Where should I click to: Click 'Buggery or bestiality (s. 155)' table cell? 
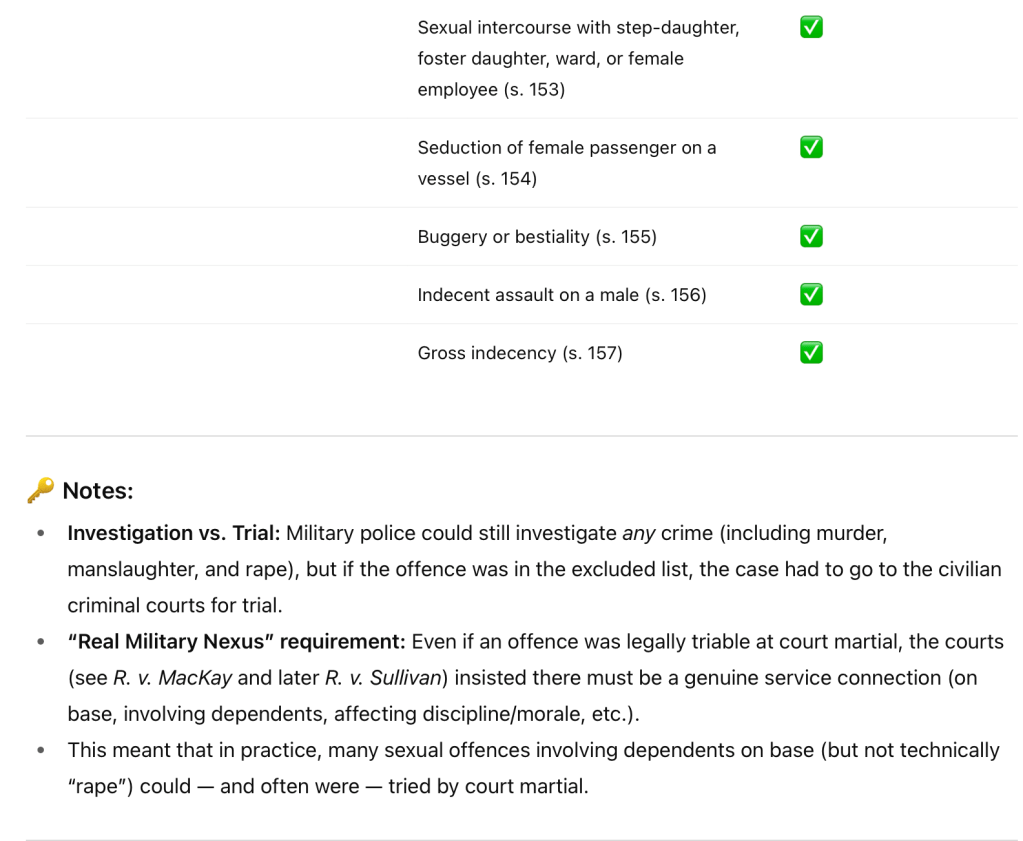pyautogui.click(x=537, y=237)
